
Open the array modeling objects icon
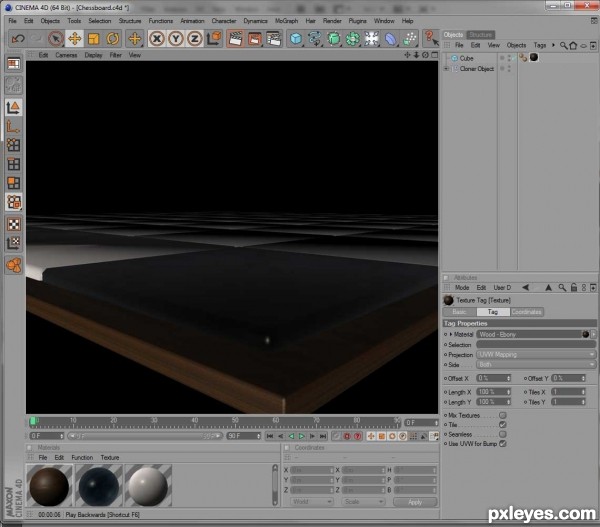353,39
